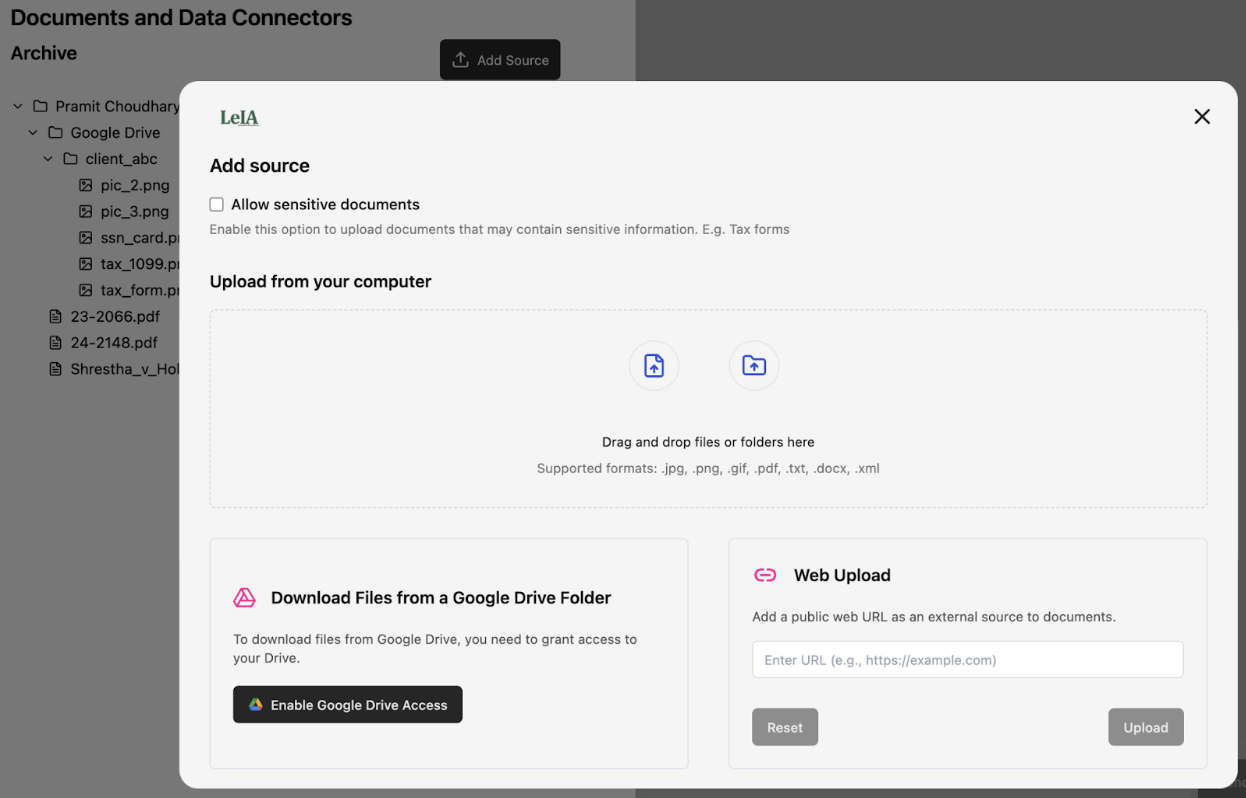Click the document icon beside Shrestha_v_Hol file
This screenshot has width=1246, height=798.
pyautogui.click(x=56, y=369)
